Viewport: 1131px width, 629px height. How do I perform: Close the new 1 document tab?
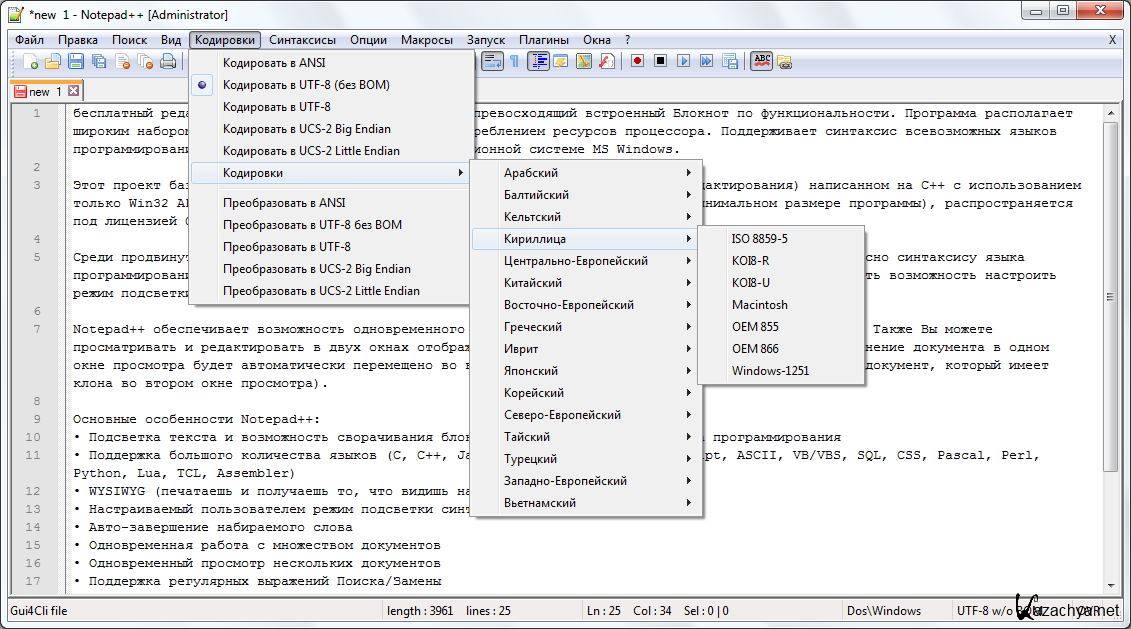point(73,91)
